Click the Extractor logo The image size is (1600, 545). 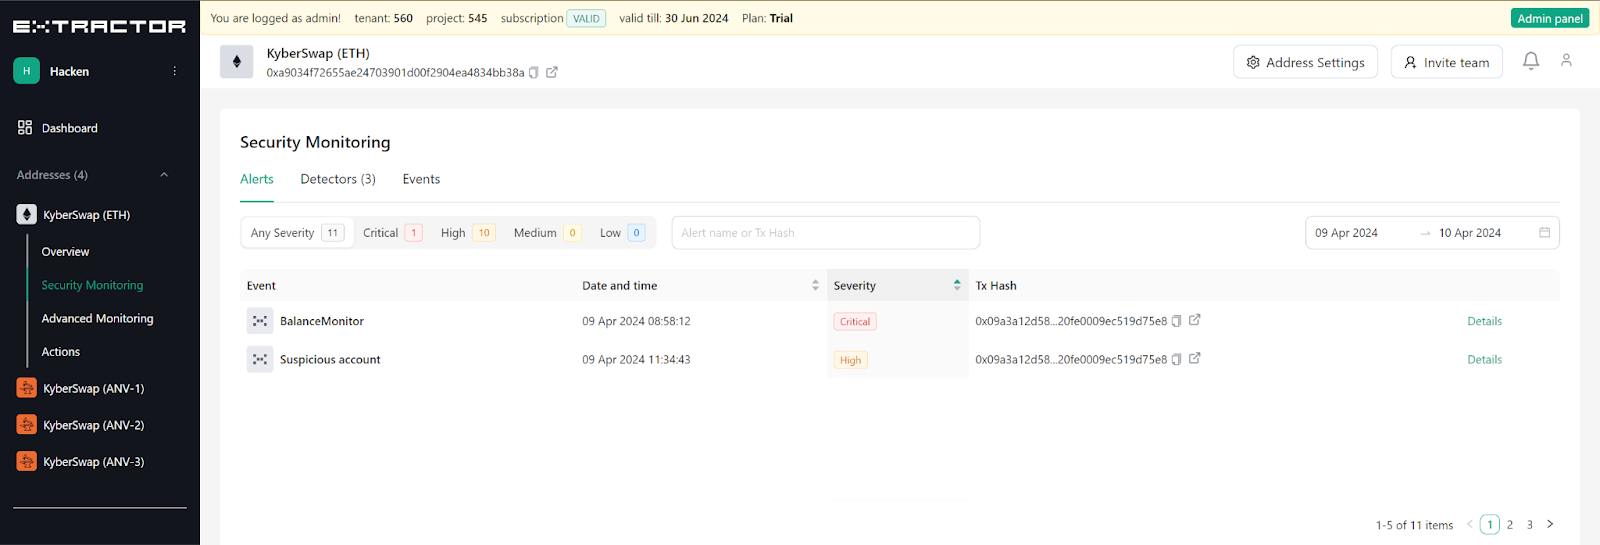pyautogui.click(x=99, y=26)
